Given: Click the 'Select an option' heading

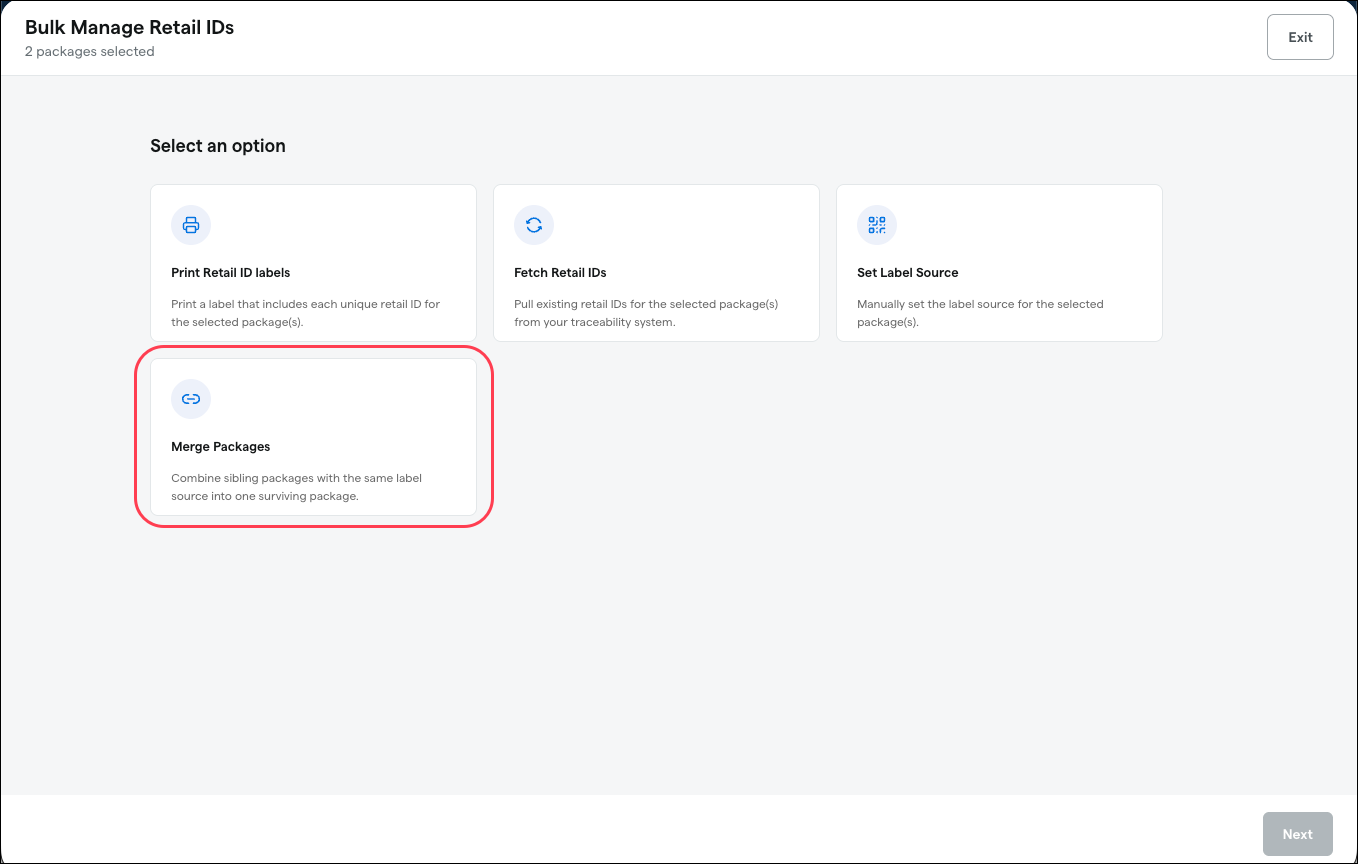Looking at the screenshot, I should (218, 146).
